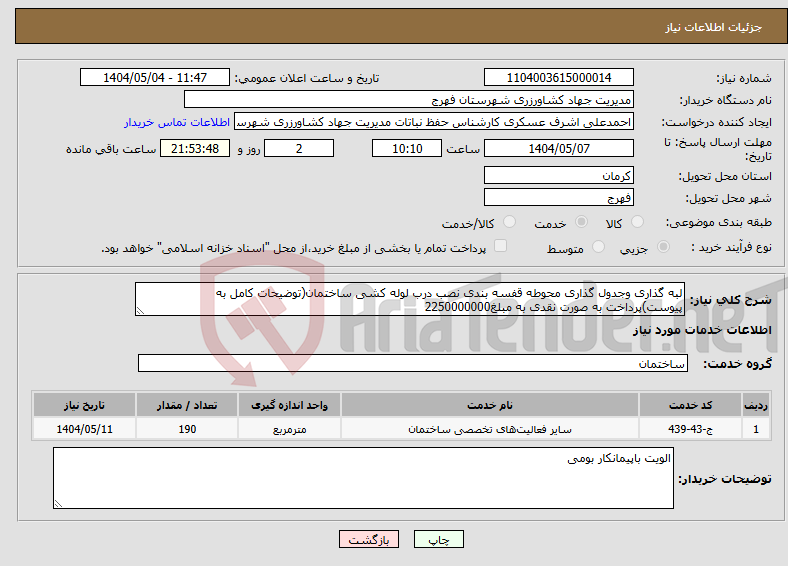Click the واحد اندازه گیری column header

(289, 405)
